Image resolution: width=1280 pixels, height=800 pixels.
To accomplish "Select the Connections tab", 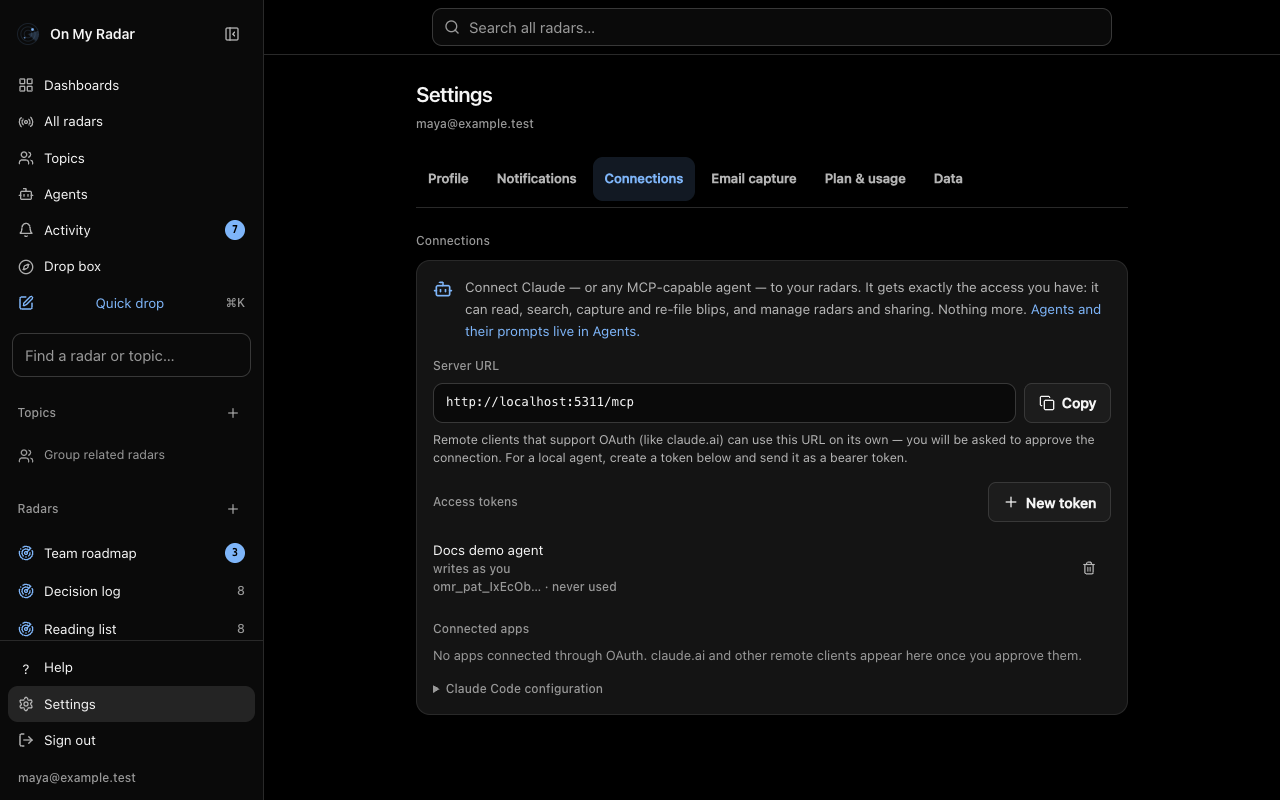I will [643, 179].
